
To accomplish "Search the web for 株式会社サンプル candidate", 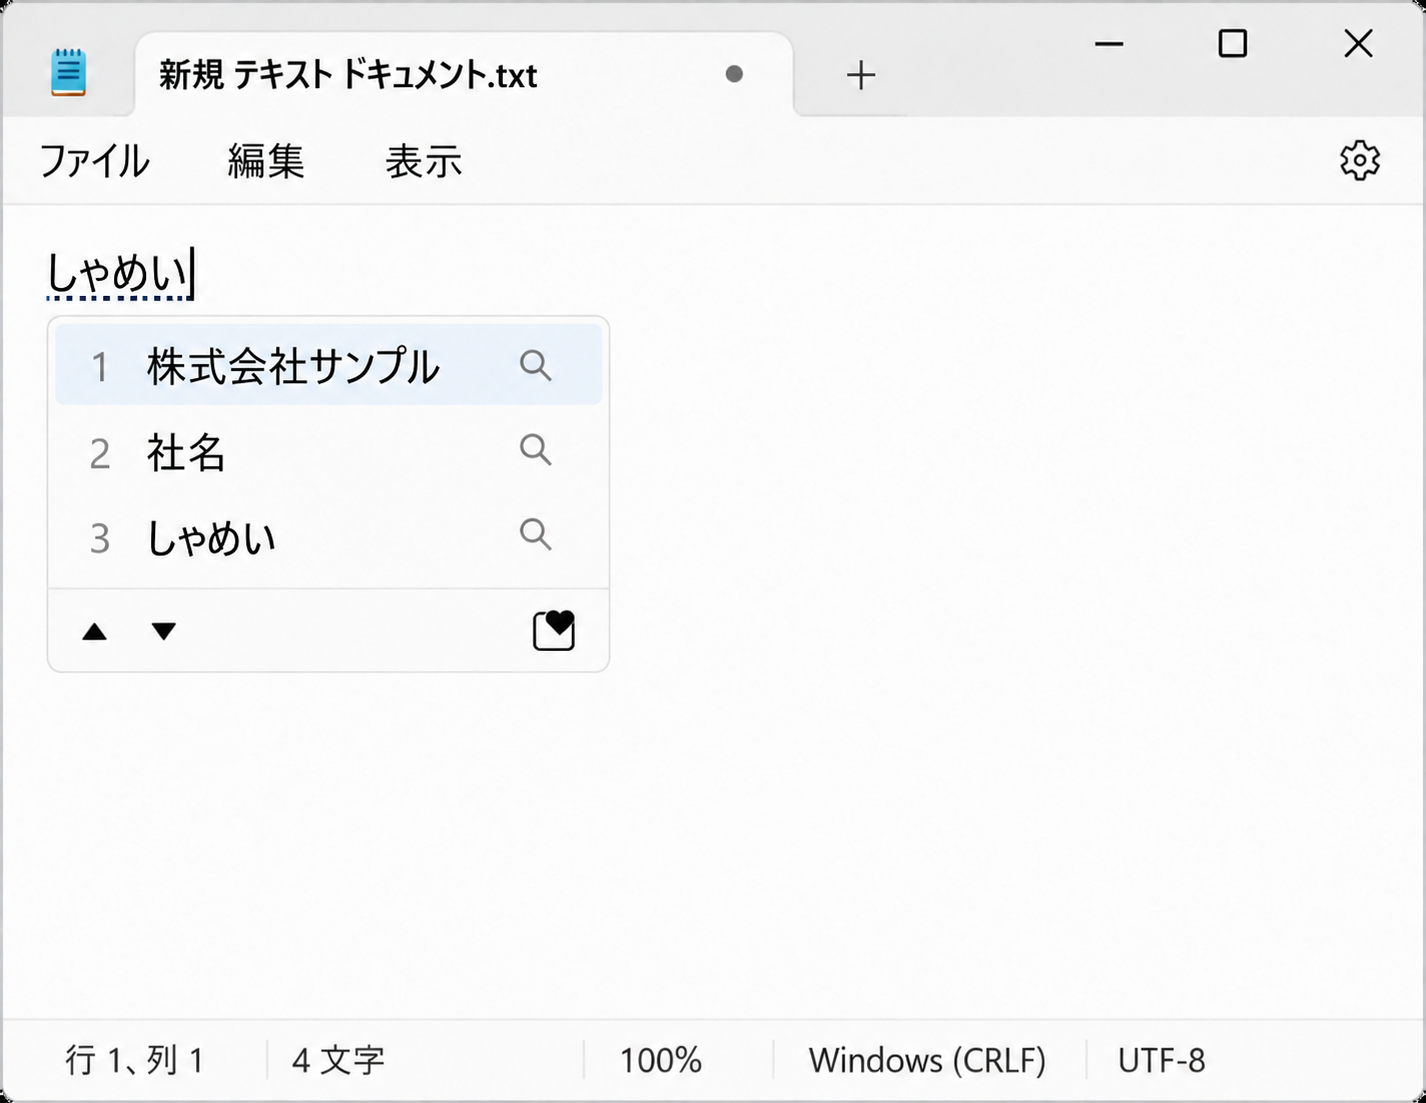I will (536, 365).
